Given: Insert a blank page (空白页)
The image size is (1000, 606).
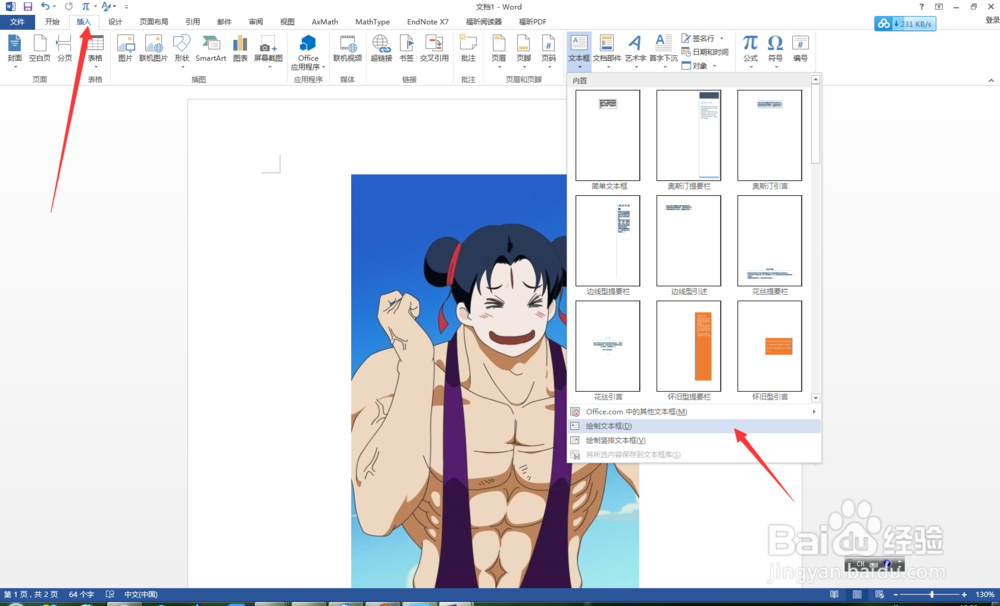Looking at the screenshot, I should [x=40, y=50].
